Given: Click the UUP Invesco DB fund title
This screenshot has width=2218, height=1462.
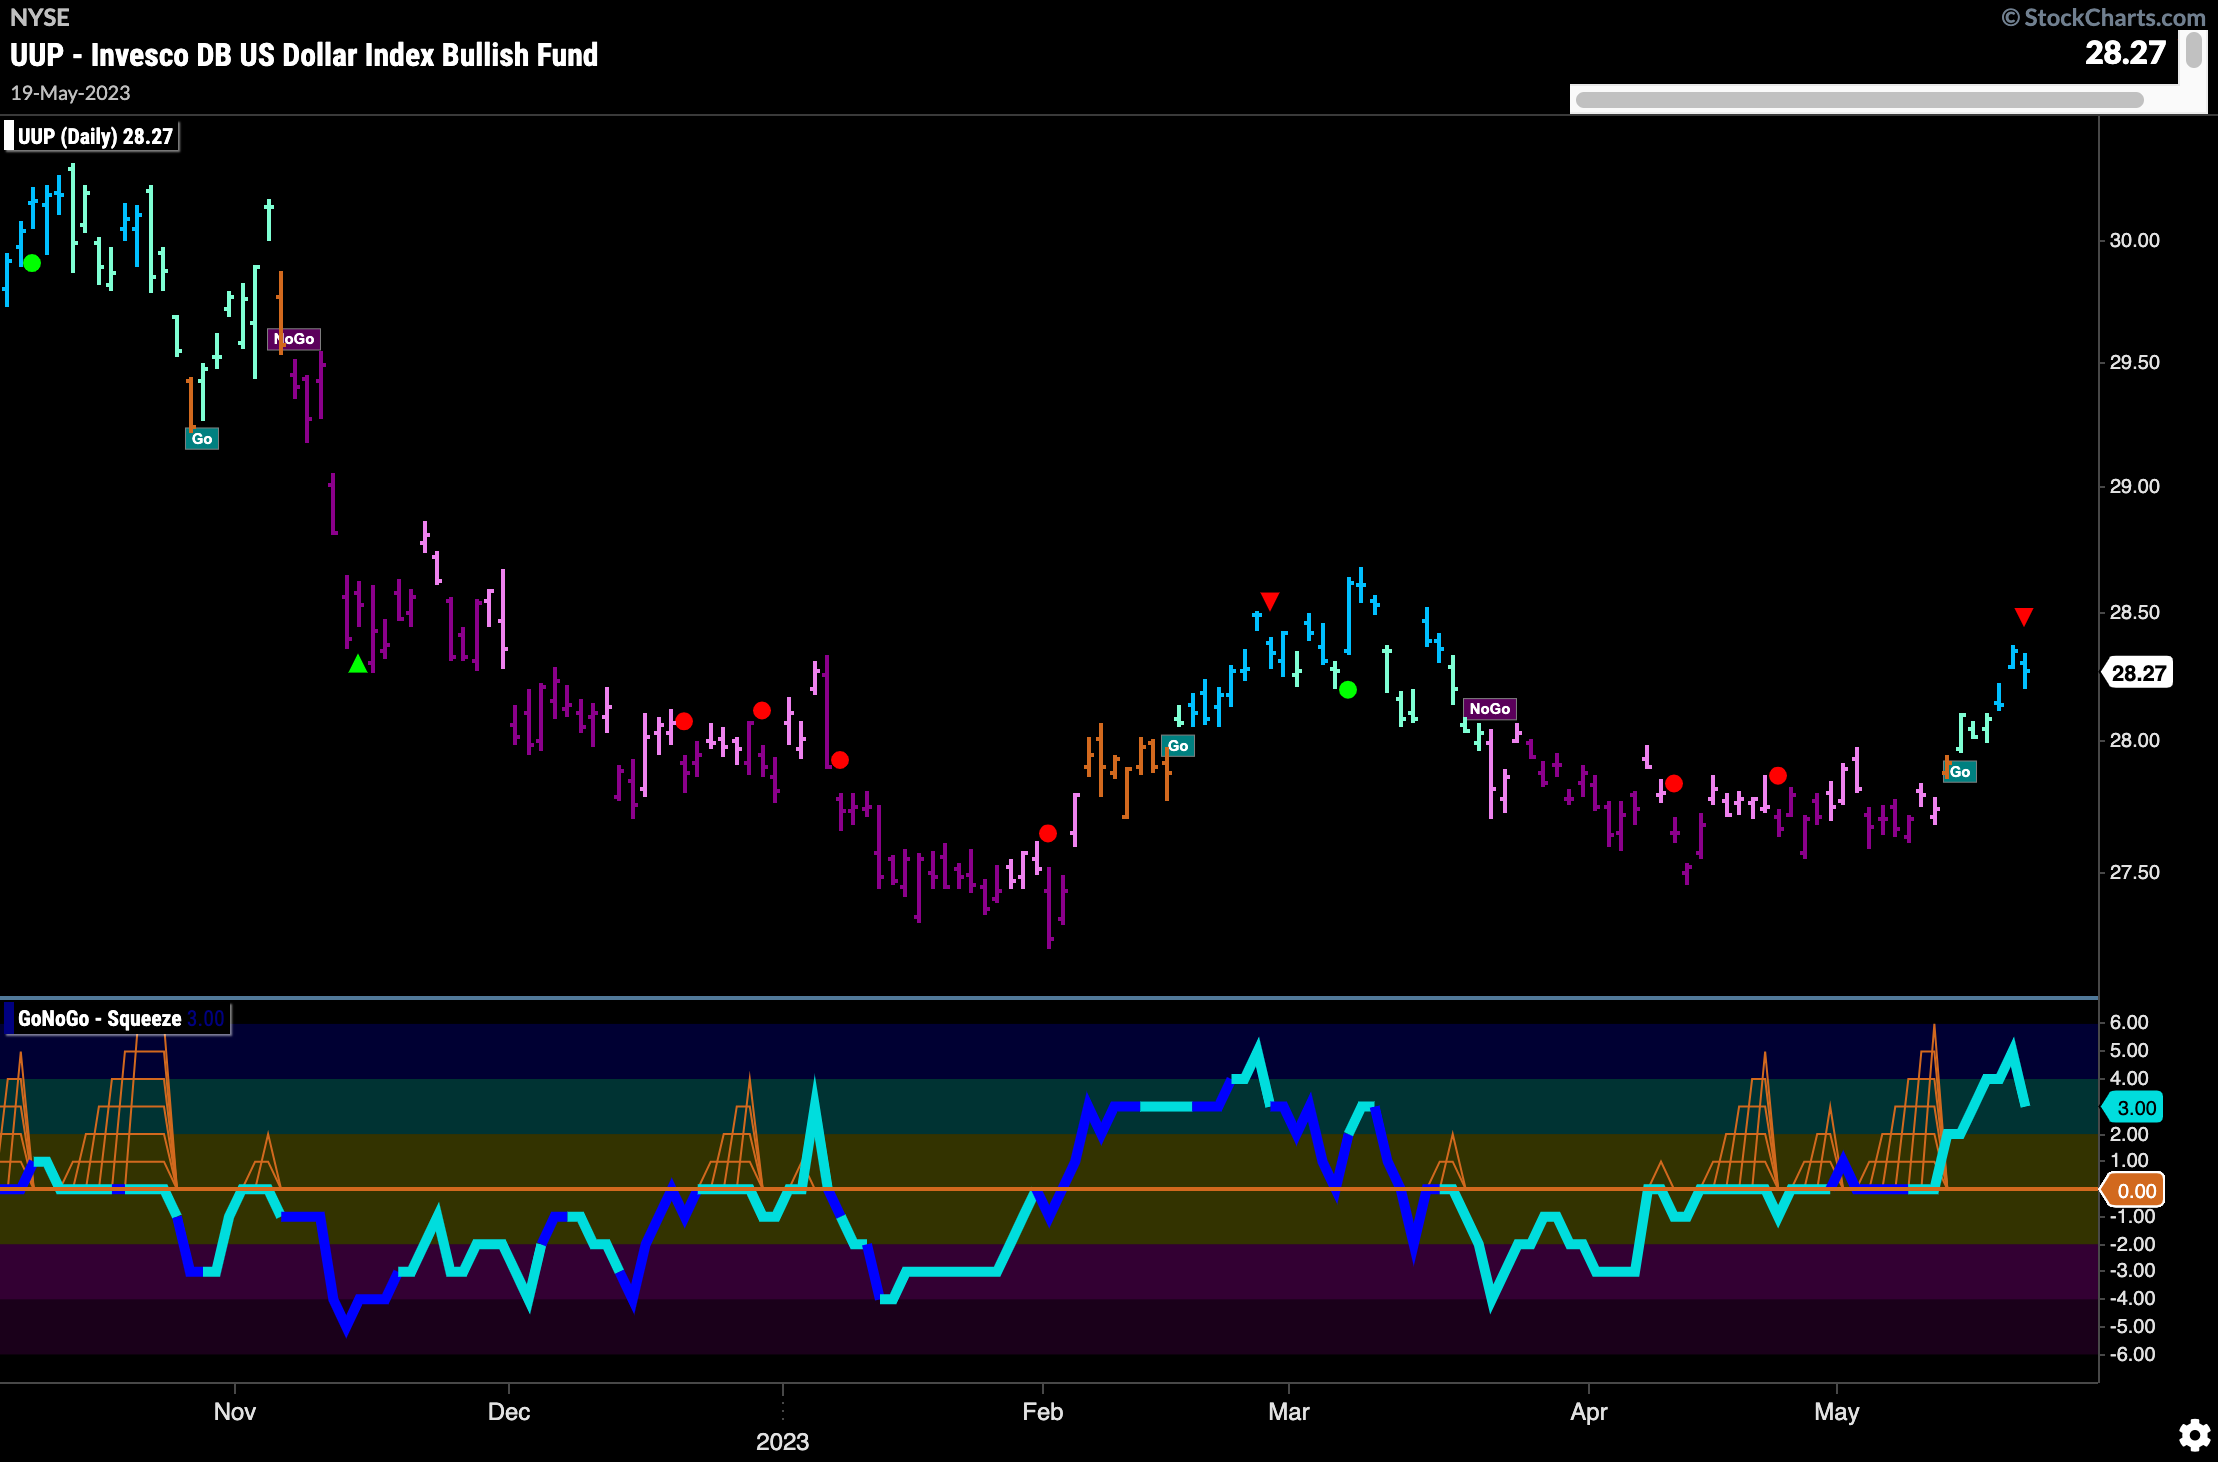Looking at the screenshot, I should tap(304, 55).
